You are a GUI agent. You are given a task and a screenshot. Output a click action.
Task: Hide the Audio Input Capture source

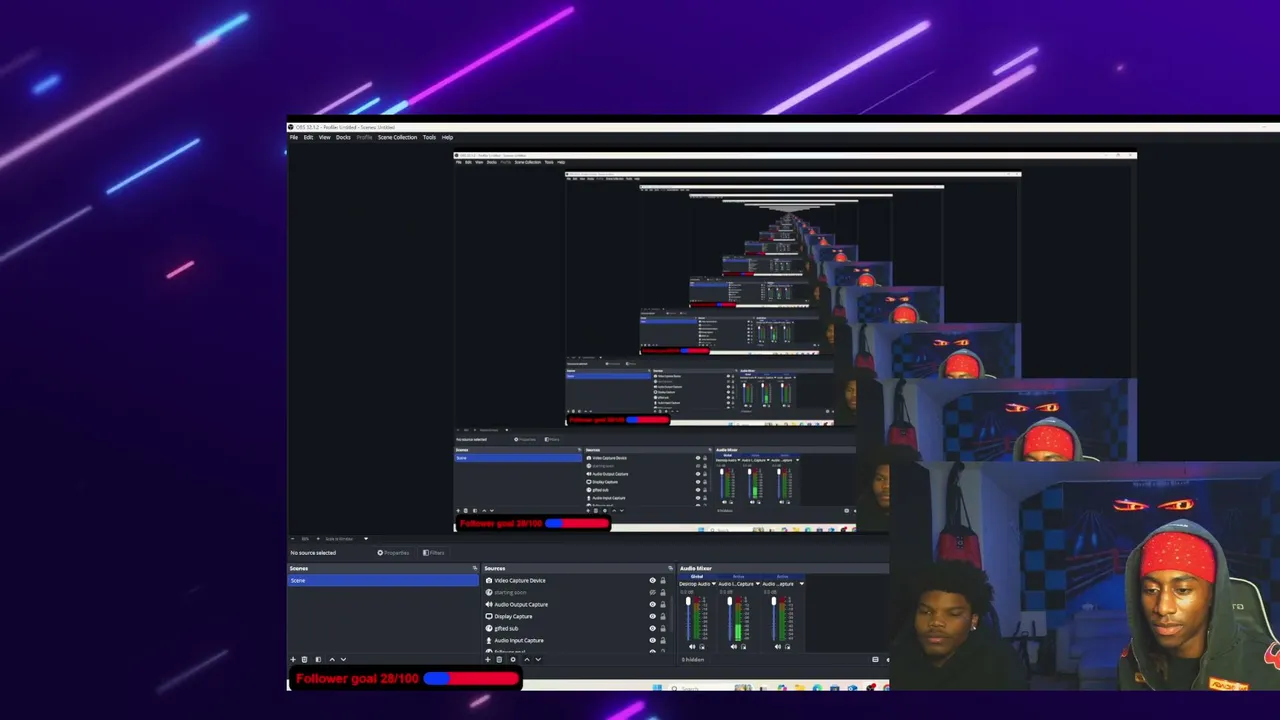click(x=653, y=641)
